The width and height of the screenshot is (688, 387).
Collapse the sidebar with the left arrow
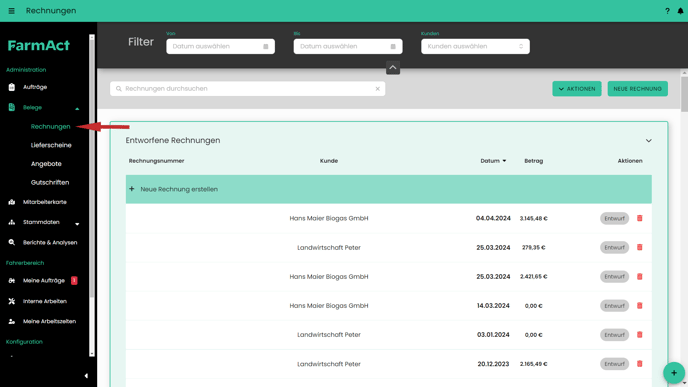click(86, 376)
